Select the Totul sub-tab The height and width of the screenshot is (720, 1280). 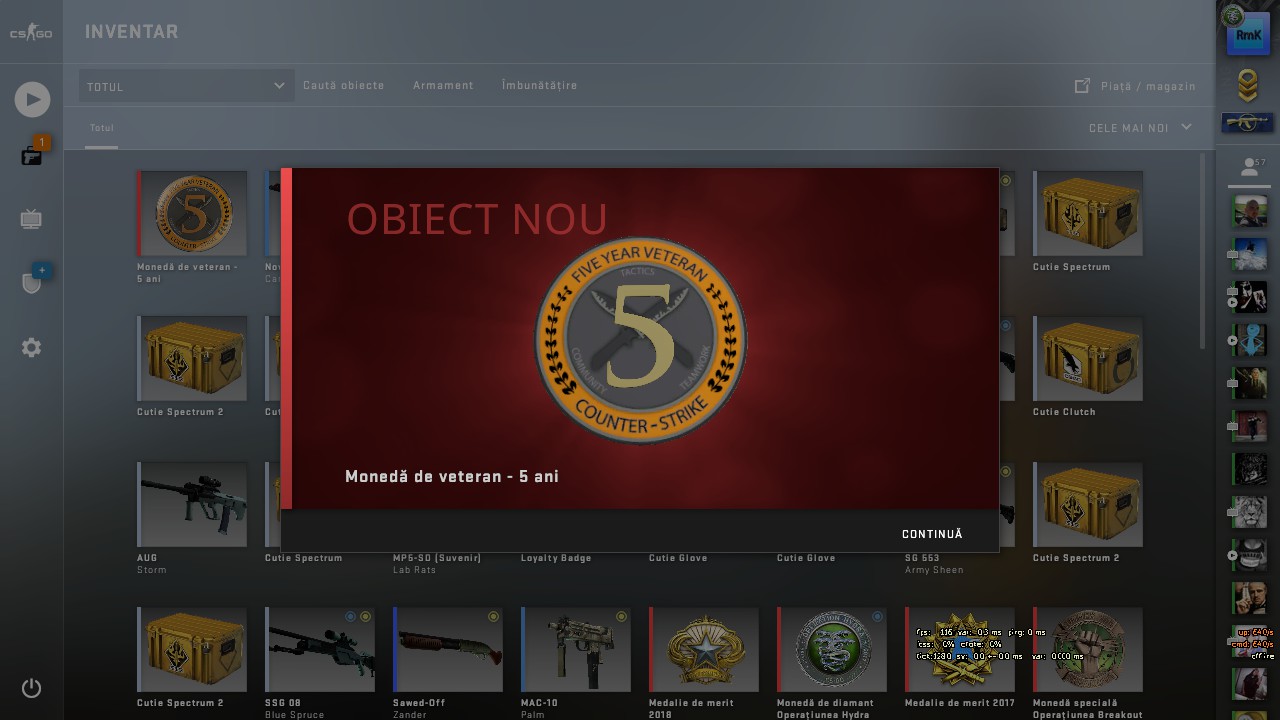(x=102, y=129)
